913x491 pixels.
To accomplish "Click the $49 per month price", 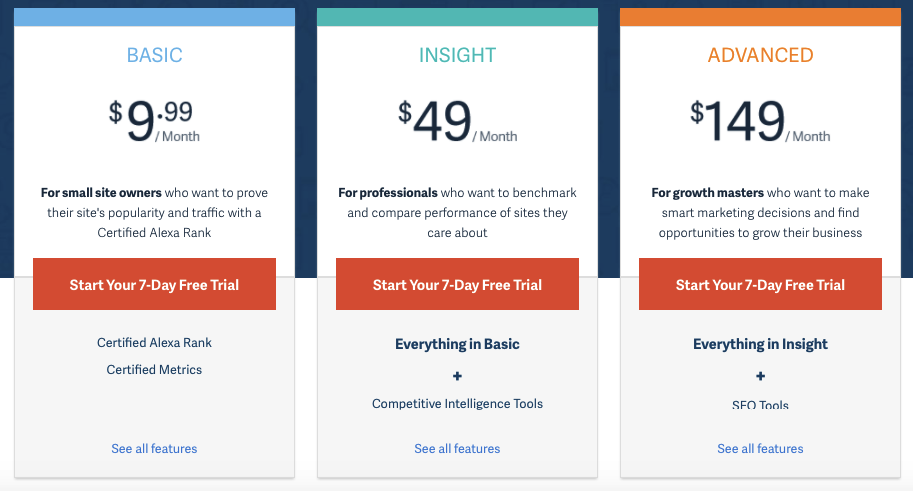I will click(x=457, y=122).
